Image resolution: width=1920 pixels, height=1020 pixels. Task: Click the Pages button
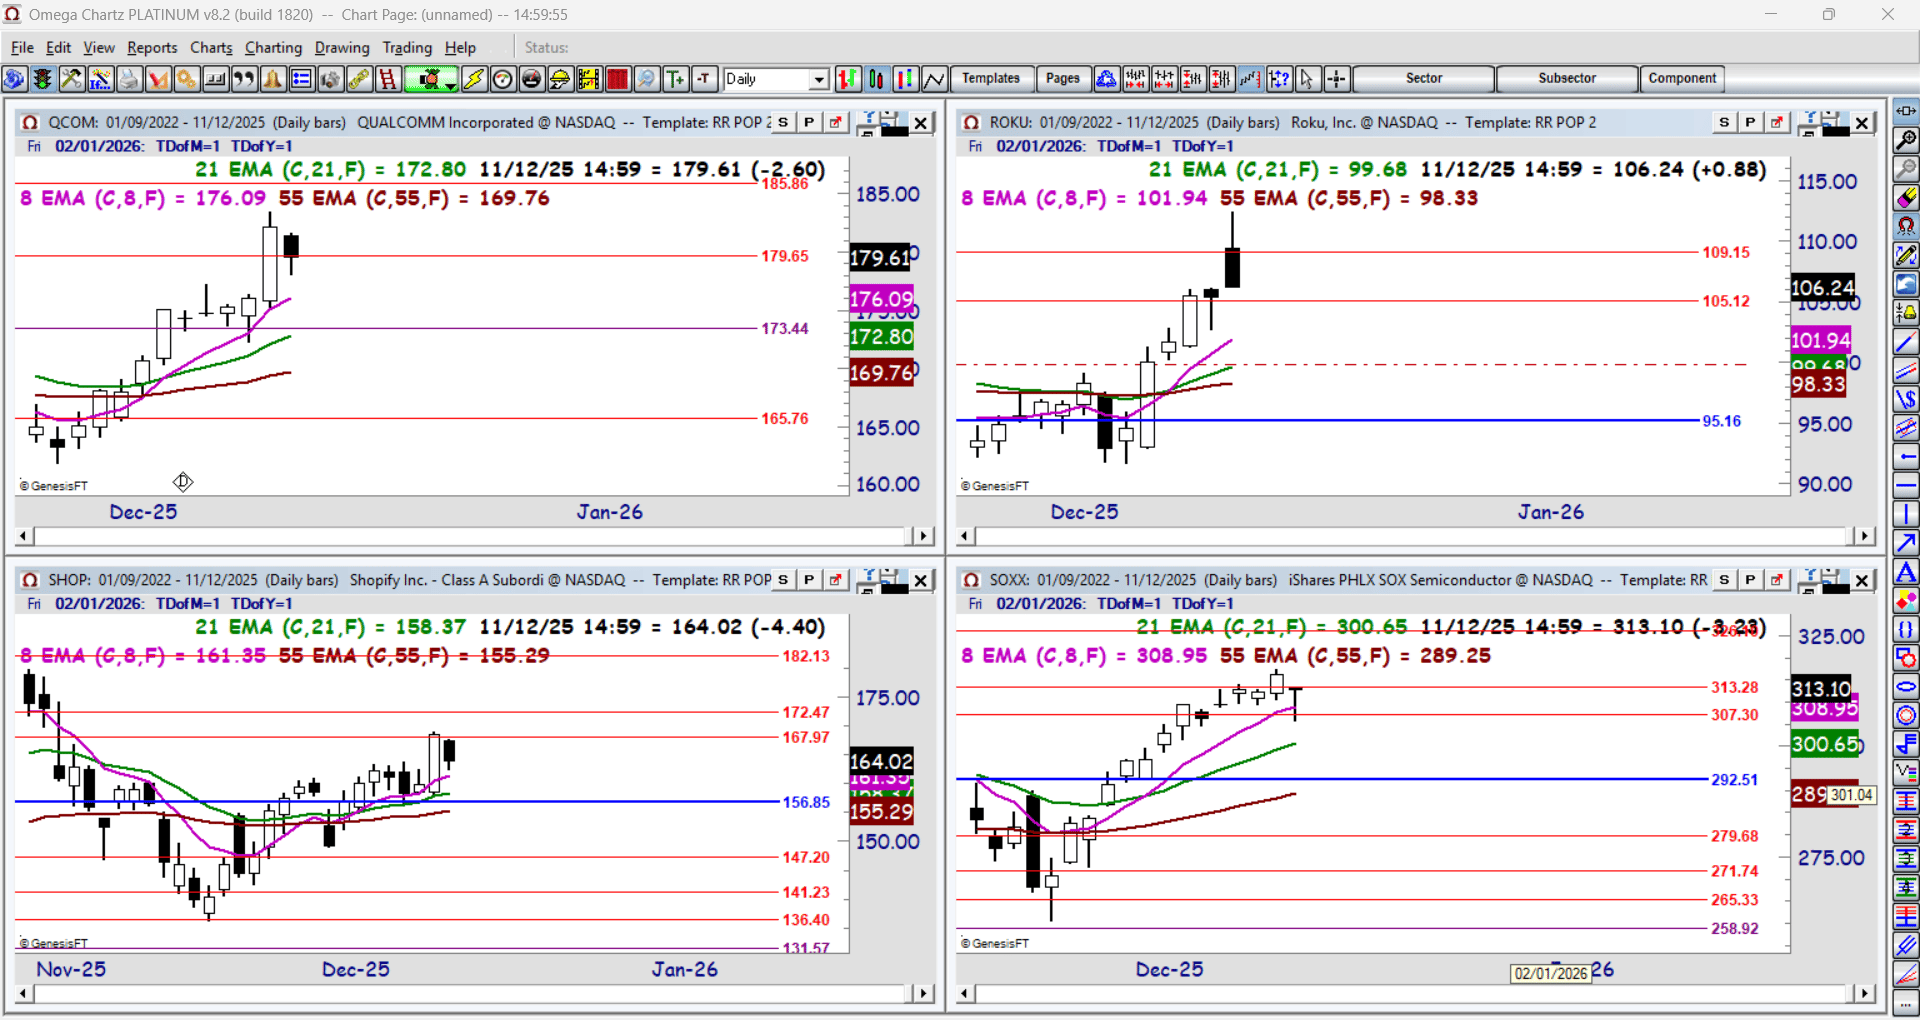[x=1063, y=78]
